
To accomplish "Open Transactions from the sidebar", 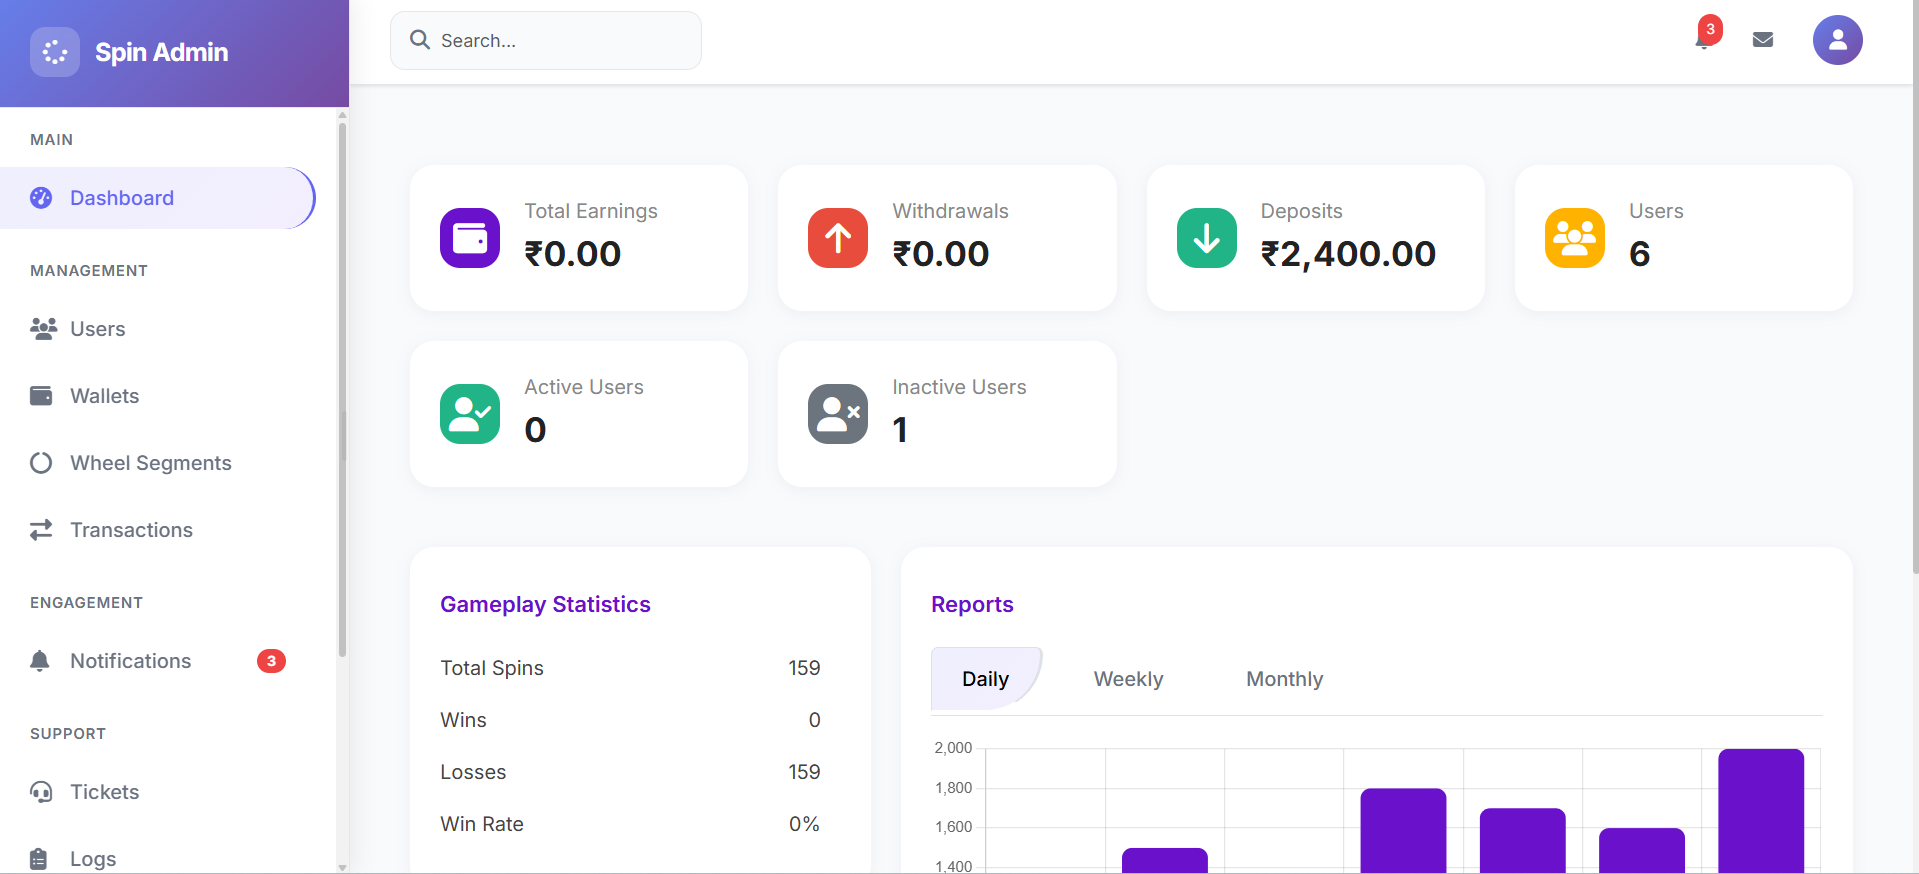I will (131, 530).
